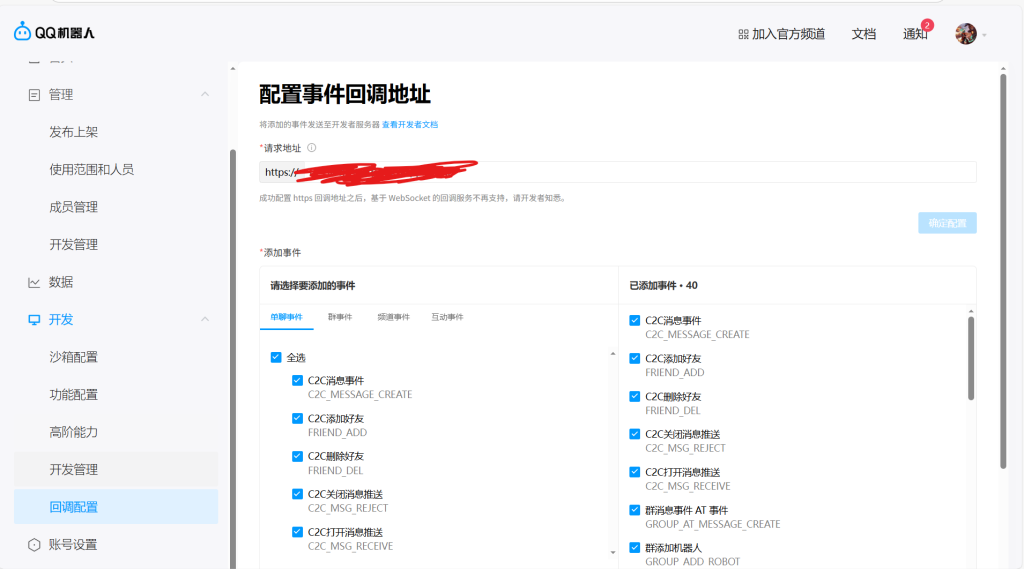Image resolution: width=1024 pixels, height=569 pixels.
Task: Open the 通知 notification badge
Action: pyautogui.click(x=926, y=25)
